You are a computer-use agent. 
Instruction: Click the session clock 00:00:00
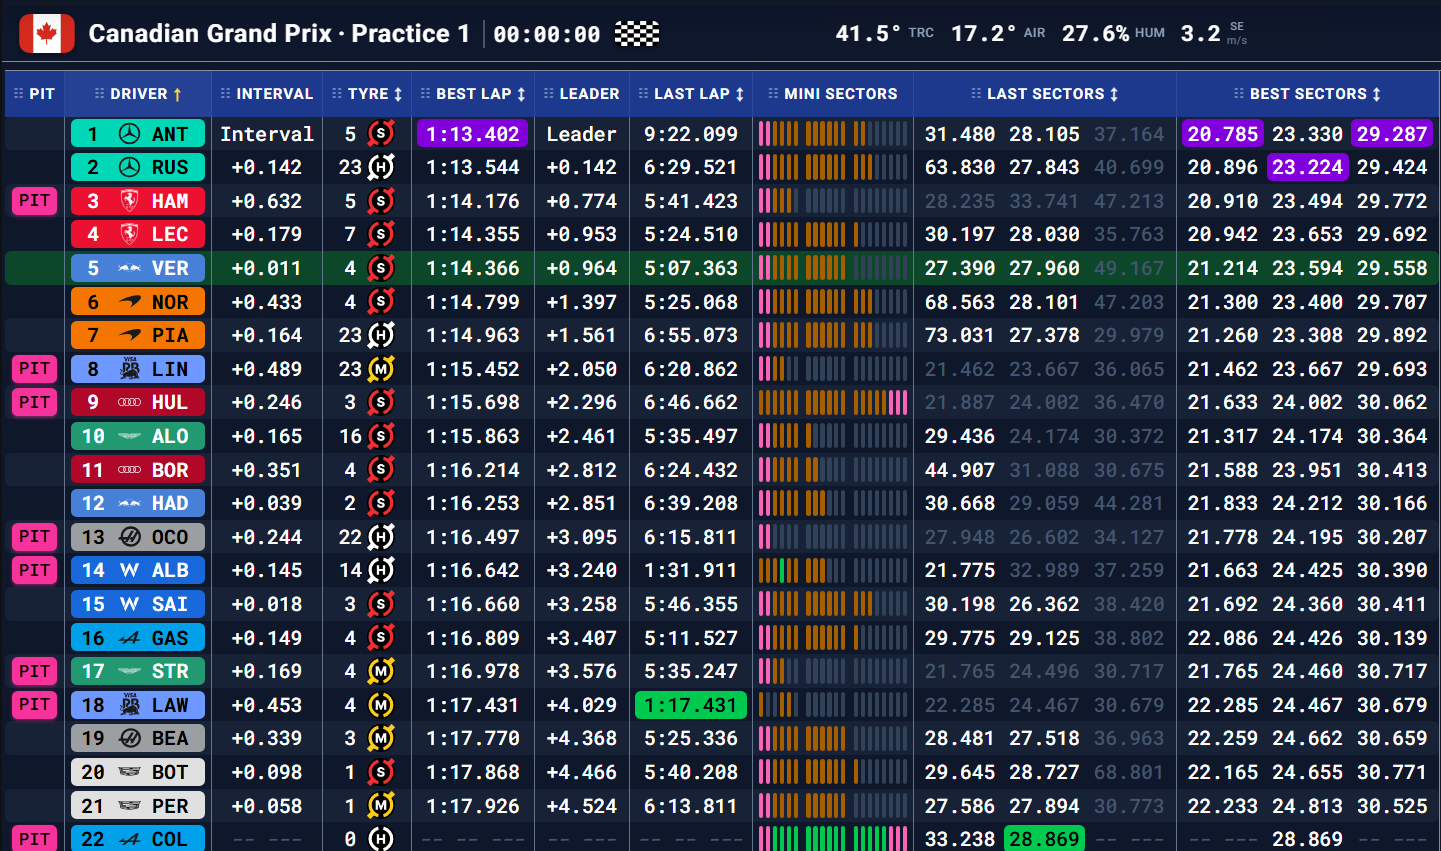point(547,34)
